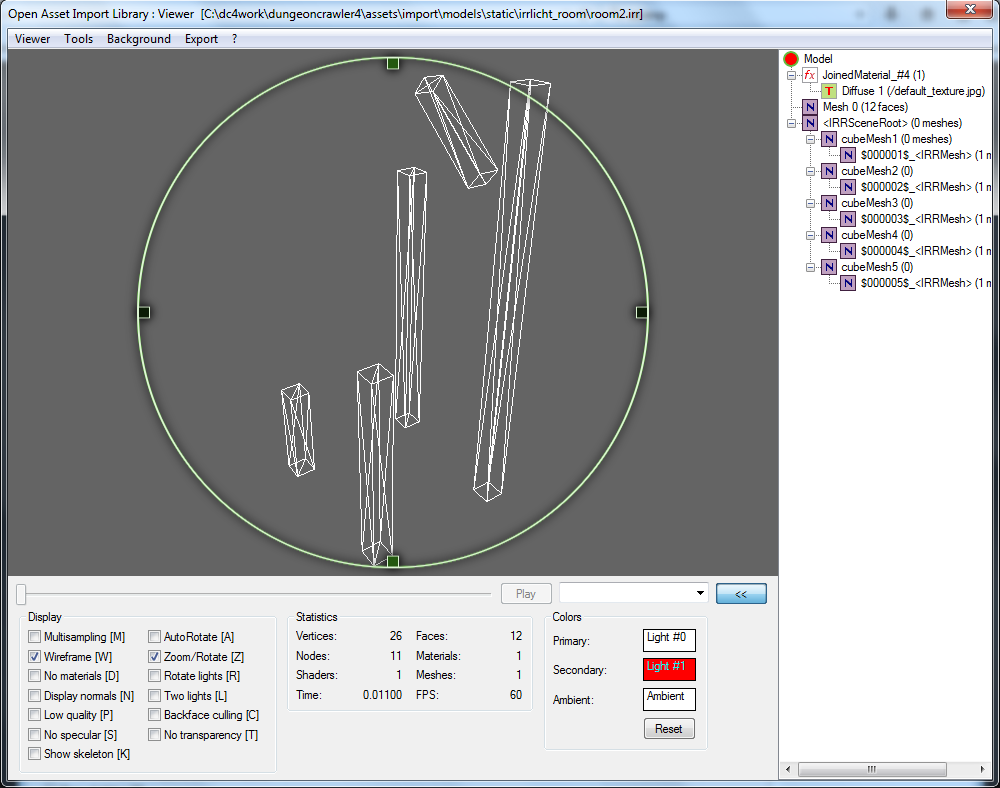This screenshot has height=788, width=1000.
Task: Collapse the cubeMesh1 tree node
Action: tap(810, 139)
